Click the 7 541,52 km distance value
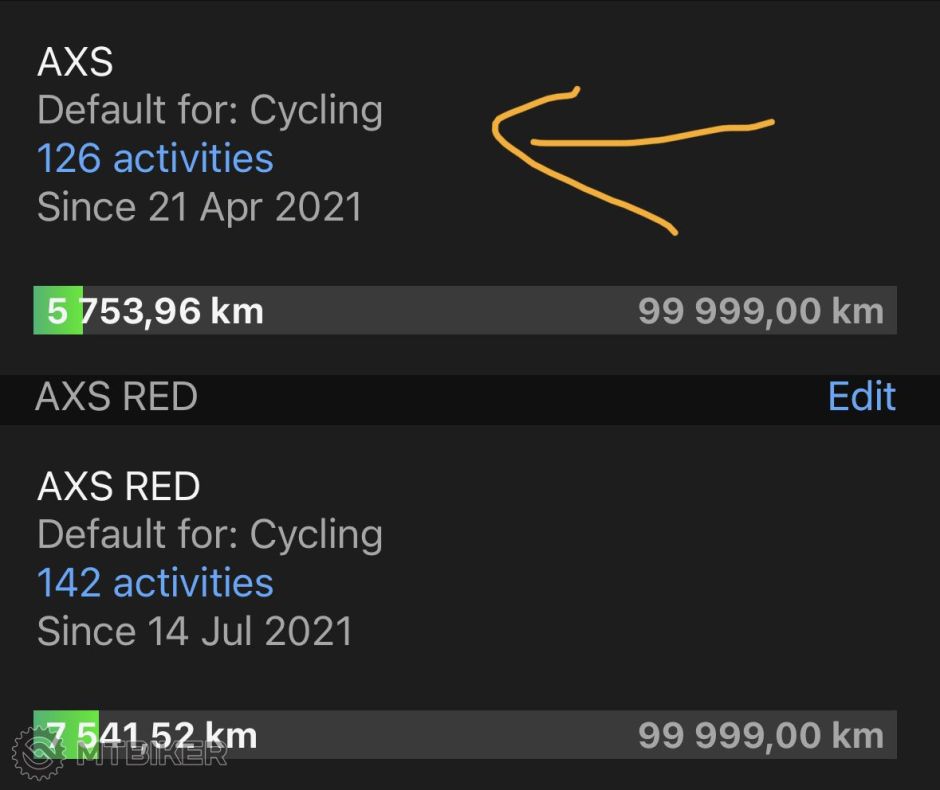Screen dimensions: 940x790 [150, 735]
